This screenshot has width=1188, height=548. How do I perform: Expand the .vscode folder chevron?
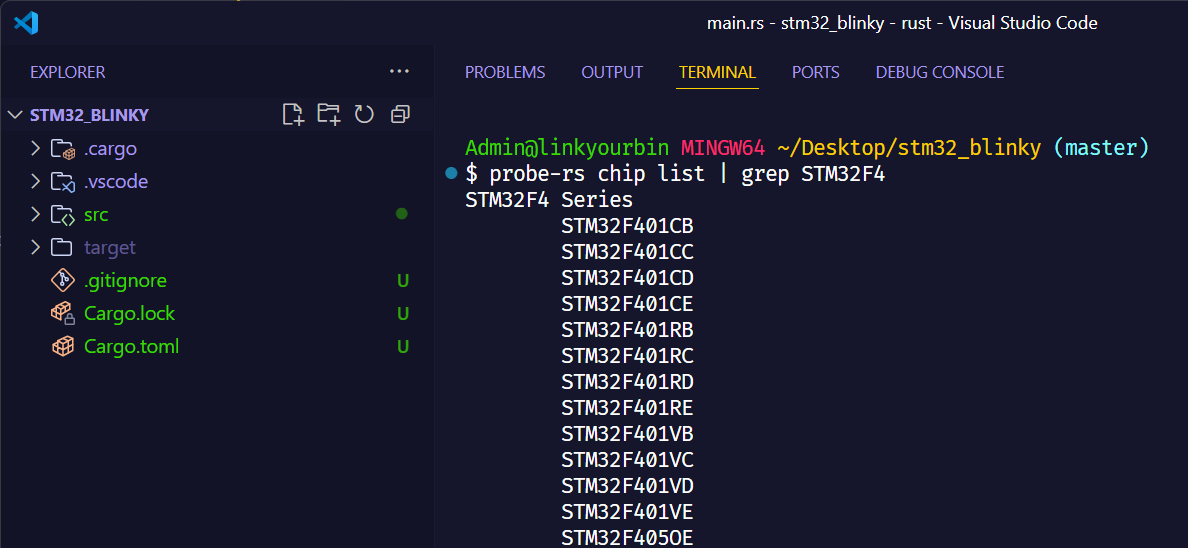click(36, 182)
